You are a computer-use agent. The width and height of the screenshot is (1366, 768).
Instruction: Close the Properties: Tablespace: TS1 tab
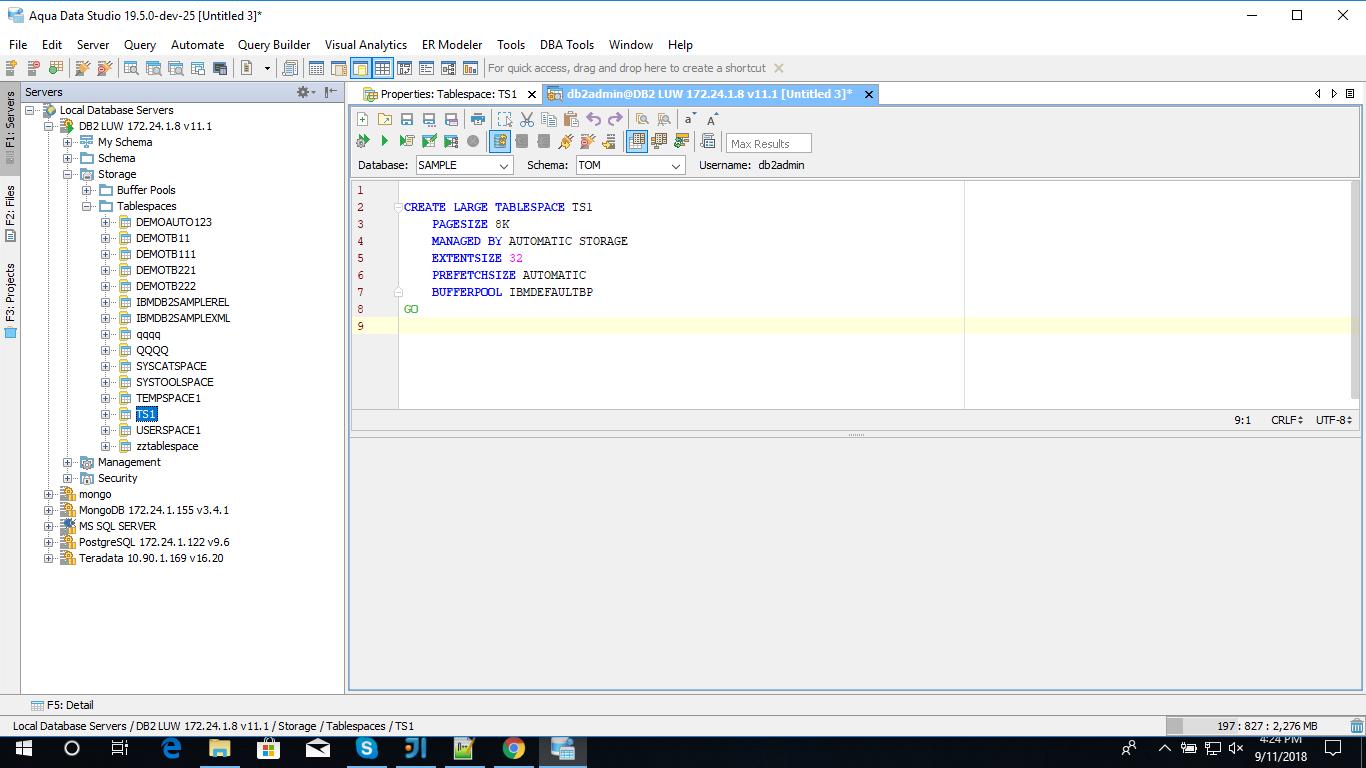532,94
